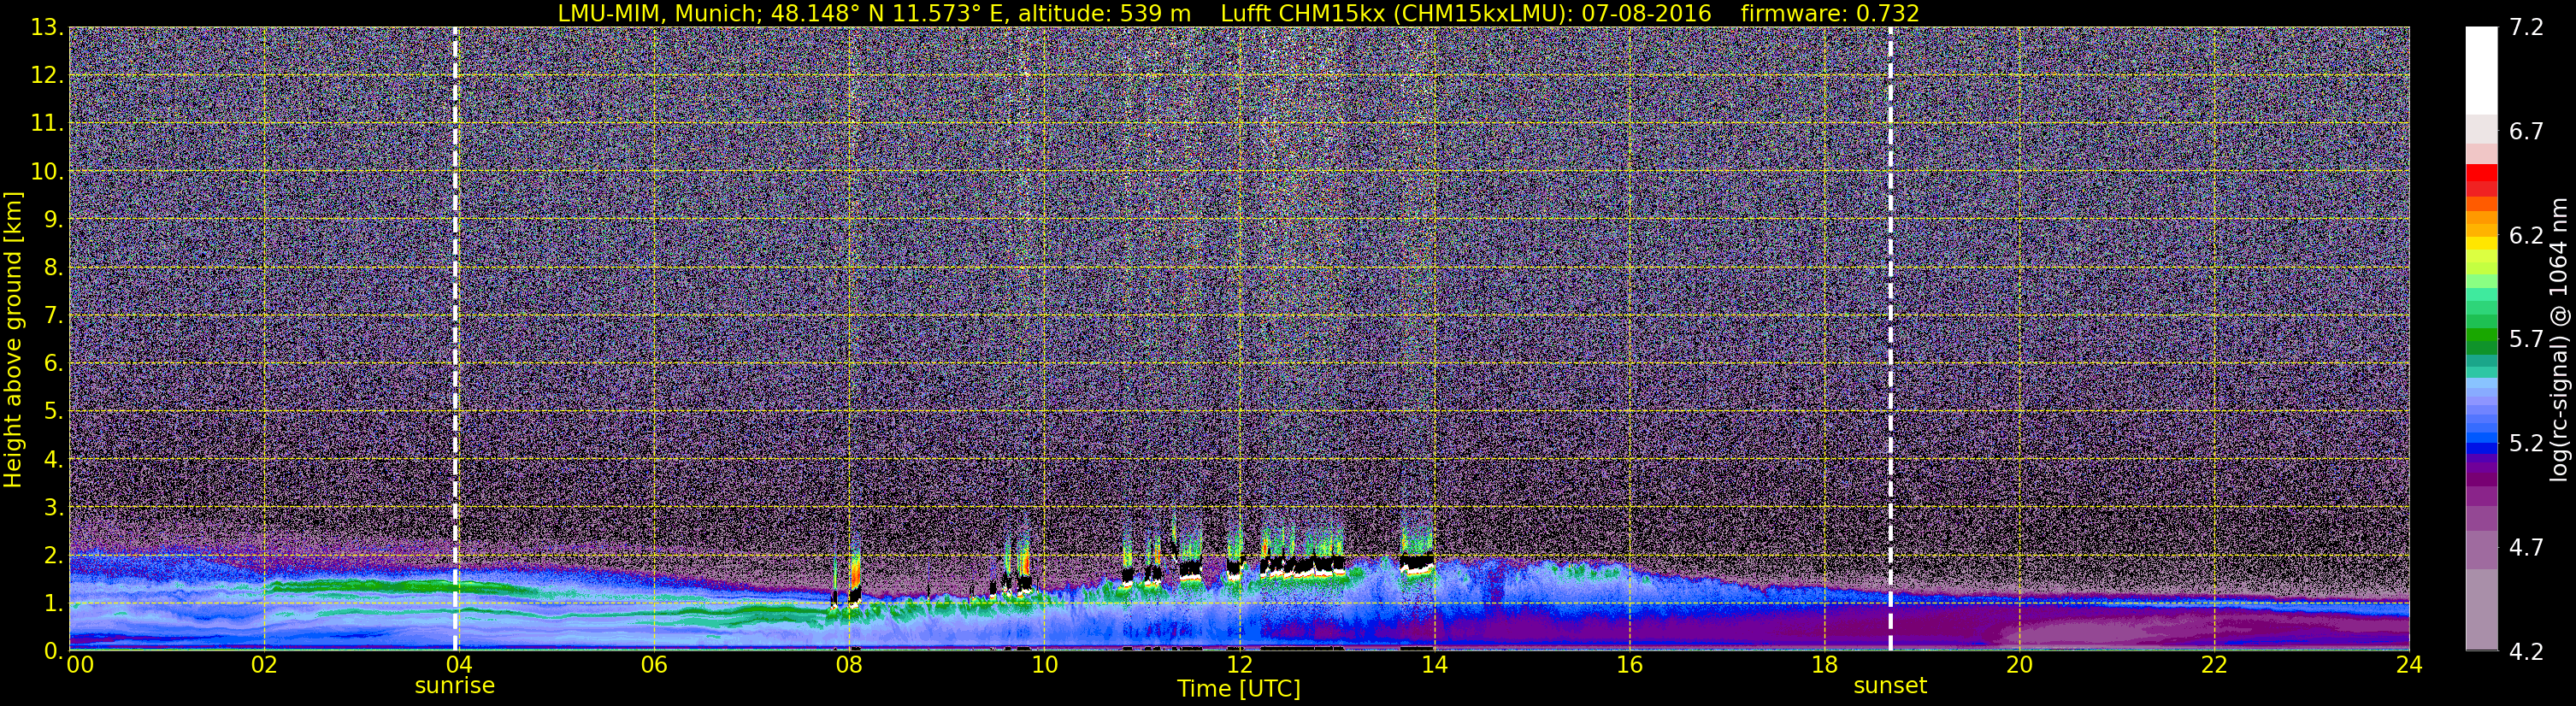Click the colorbar tick label '5.2'
The height and width of the screenshot is (706, 2576).
2526,443
